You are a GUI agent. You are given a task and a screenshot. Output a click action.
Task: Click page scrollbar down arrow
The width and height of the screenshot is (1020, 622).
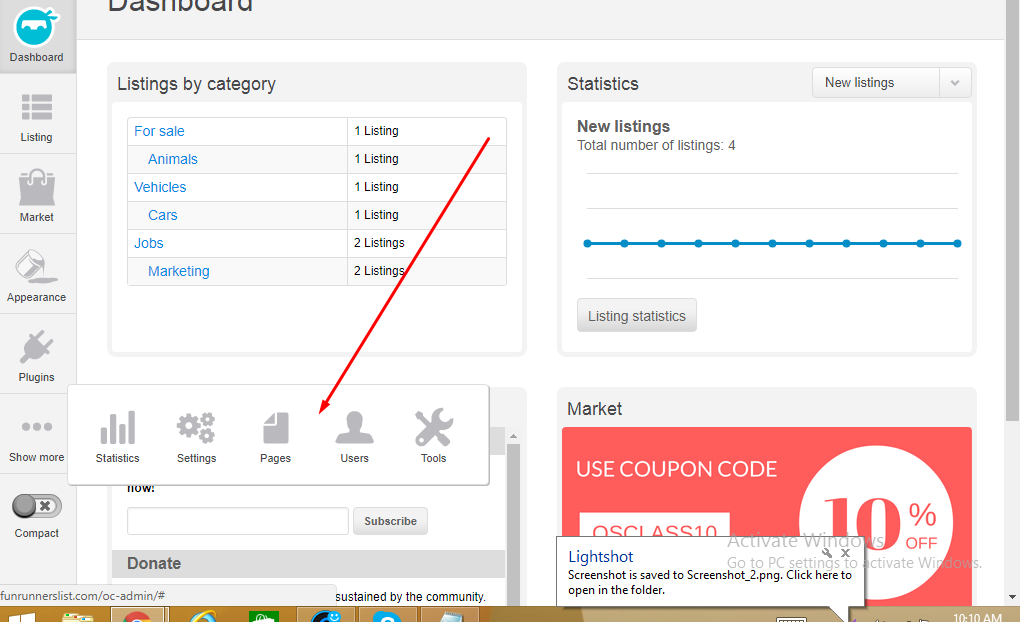1012,597
